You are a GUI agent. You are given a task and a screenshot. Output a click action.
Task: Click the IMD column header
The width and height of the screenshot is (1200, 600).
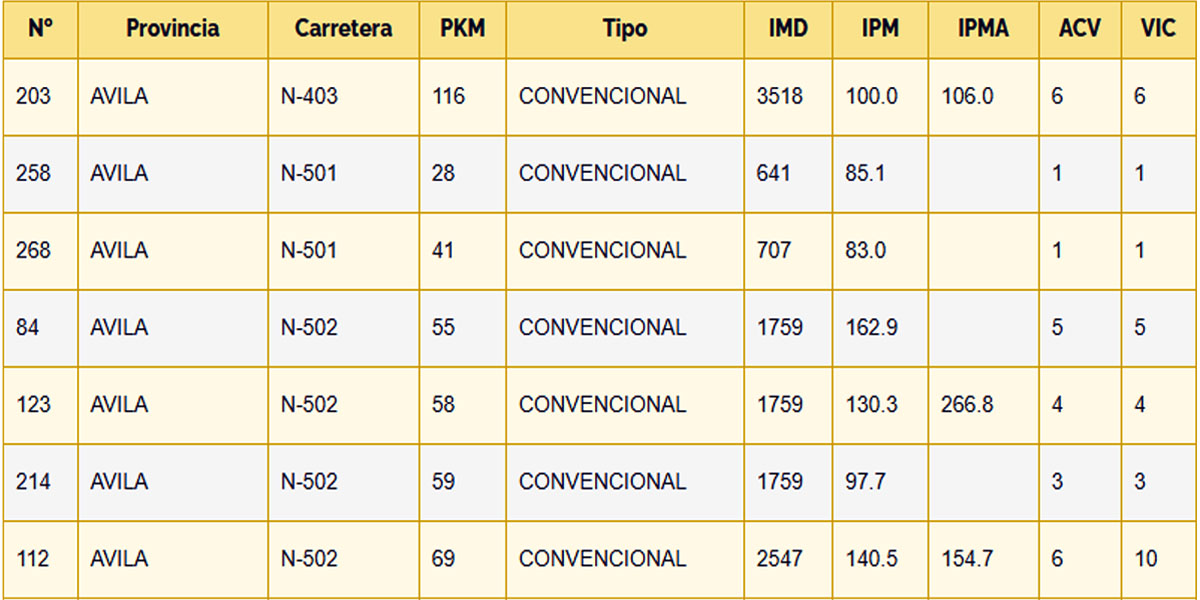pos(788,29)
